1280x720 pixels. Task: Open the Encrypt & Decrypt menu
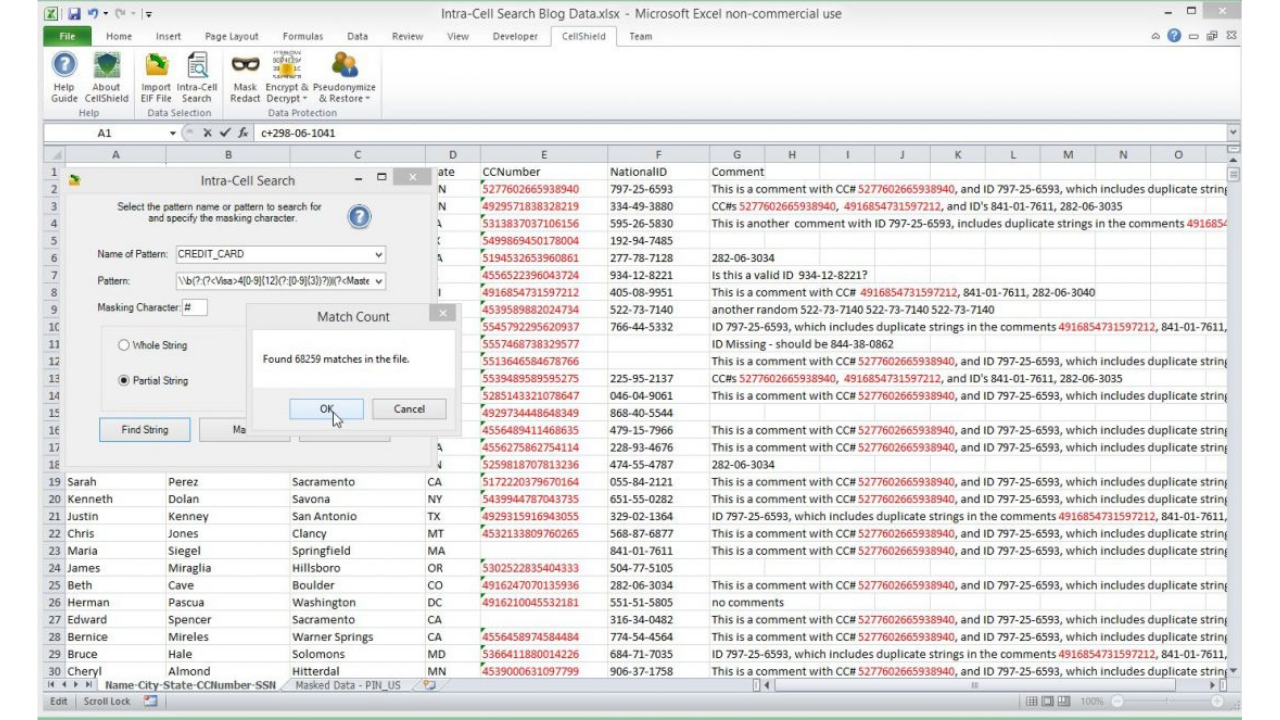coord(287,77)
